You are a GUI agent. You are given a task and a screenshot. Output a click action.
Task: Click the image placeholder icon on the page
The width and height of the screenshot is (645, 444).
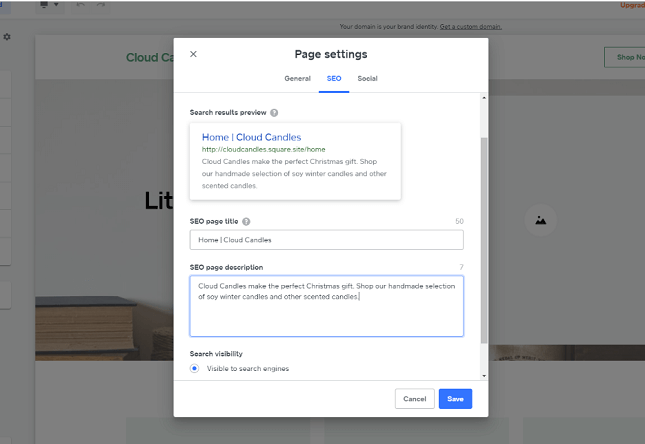click(x=540, y=220)
